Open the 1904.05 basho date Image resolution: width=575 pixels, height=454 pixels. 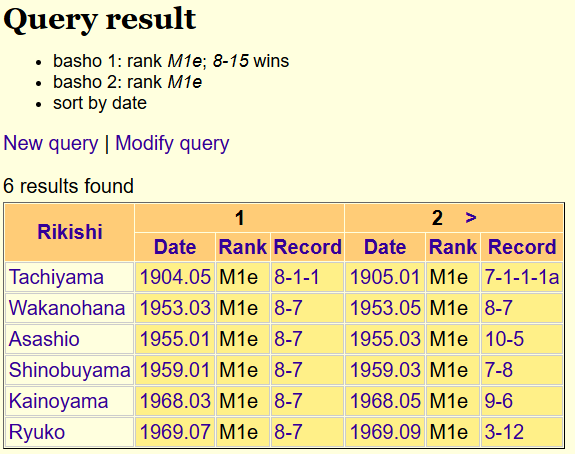[x=175, y=277]
